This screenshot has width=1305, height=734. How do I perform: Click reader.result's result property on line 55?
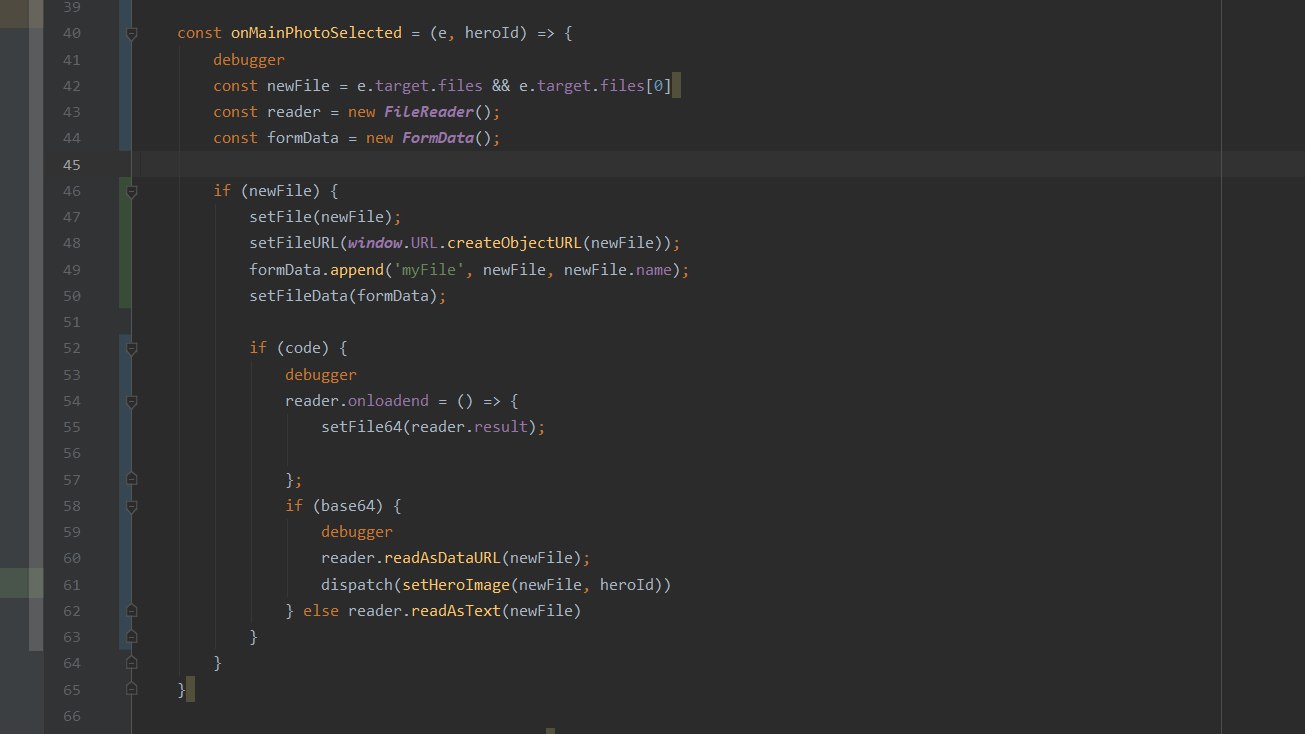[500, 427]
